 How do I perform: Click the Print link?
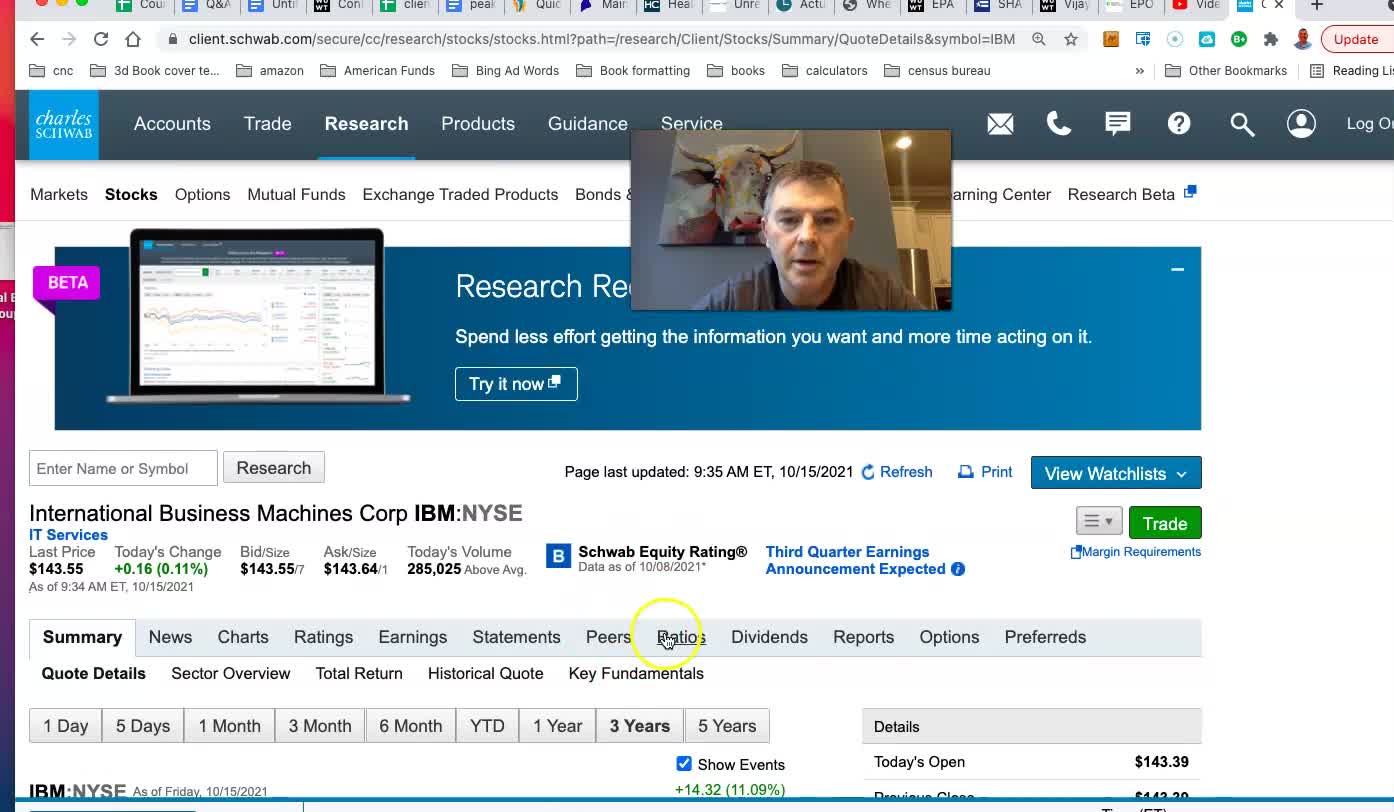[985, 472]
